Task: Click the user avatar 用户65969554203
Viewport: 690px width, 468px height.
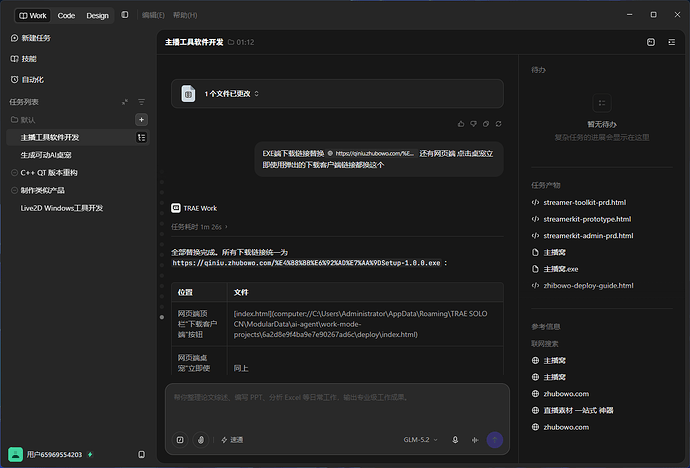Action: (x=15, y=454)
